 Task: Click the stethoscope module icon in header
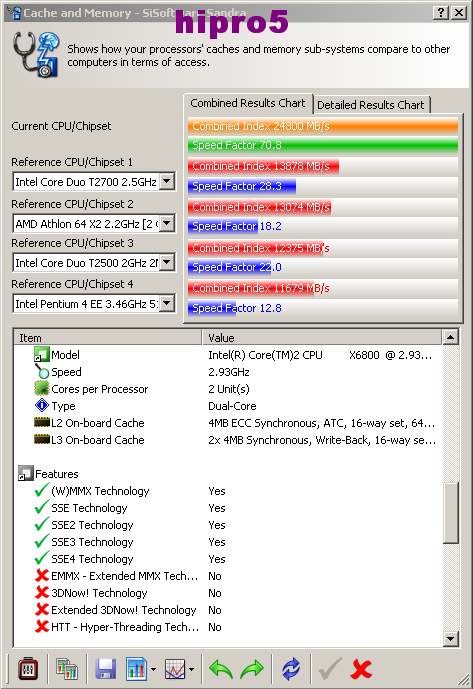[36, 55]
